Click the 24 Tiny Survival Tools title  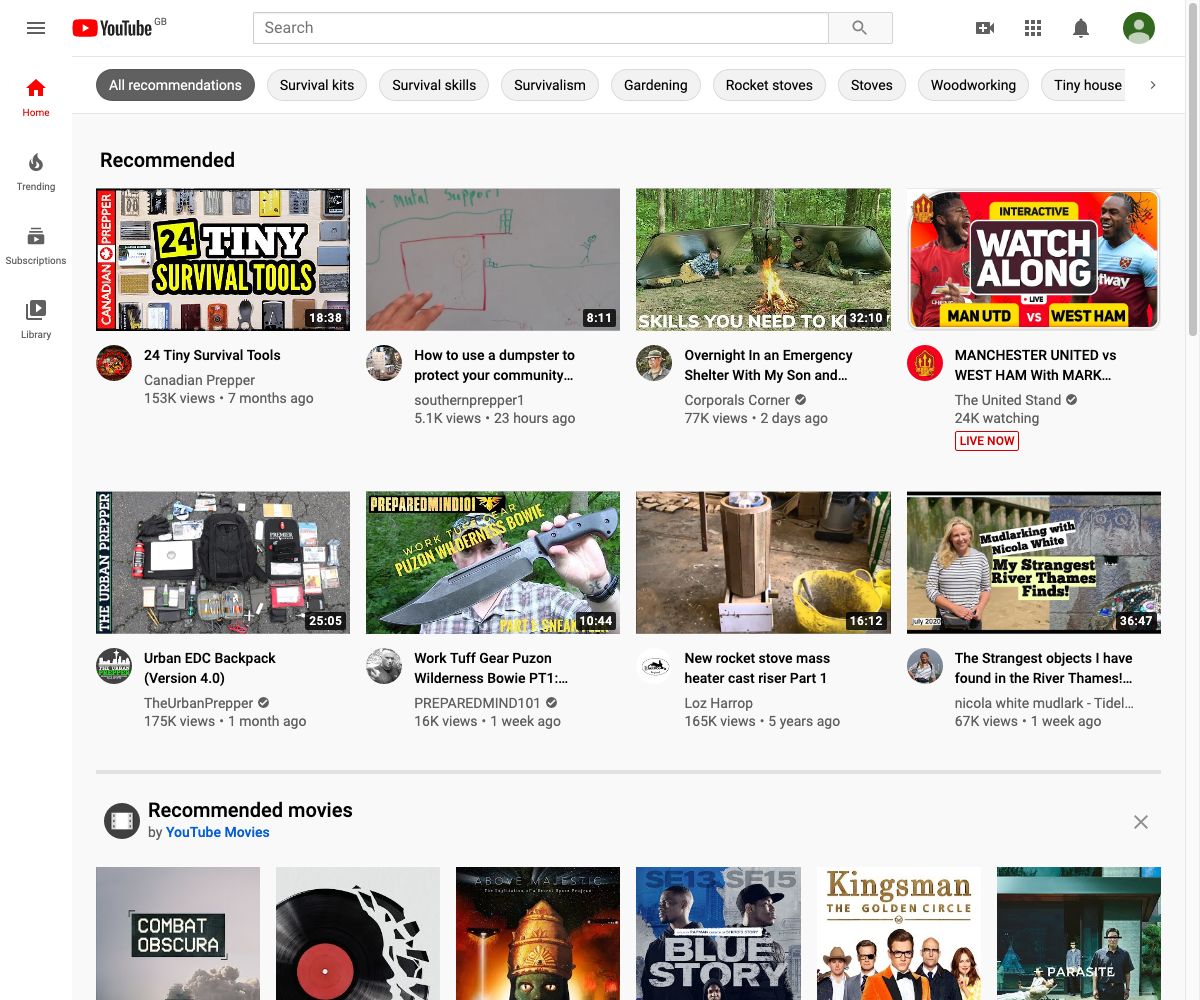pyautogui.click(x=212, y=355)
